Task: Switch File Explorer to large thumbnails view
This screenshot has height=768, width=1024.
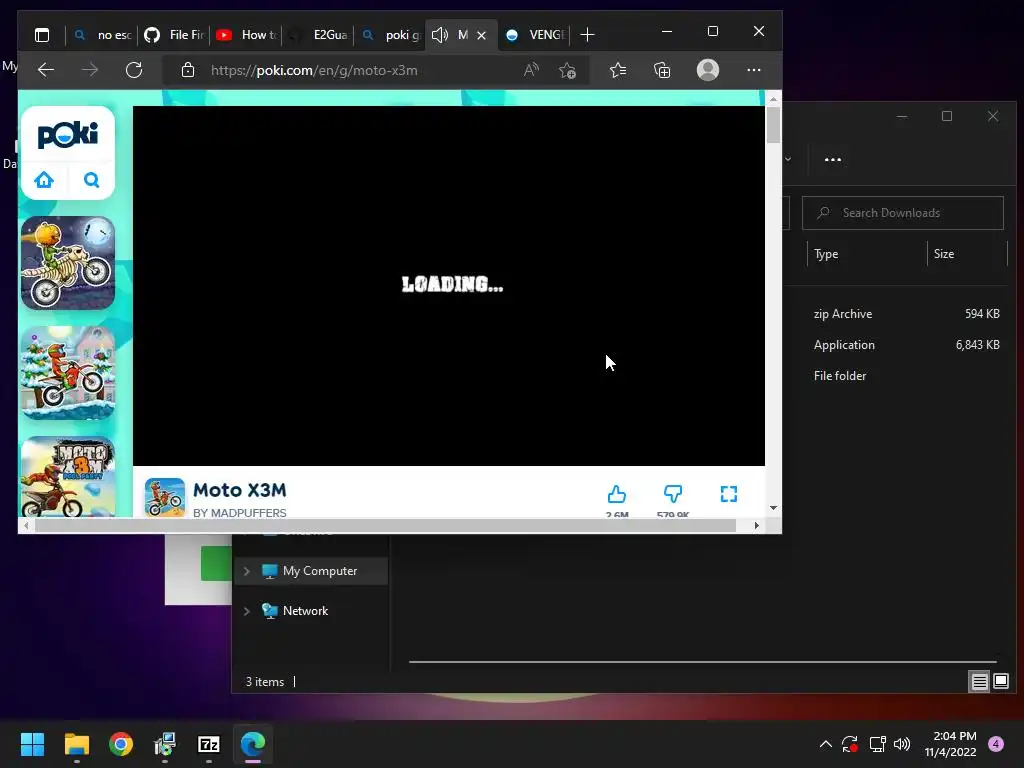Action: (1000, 682)
